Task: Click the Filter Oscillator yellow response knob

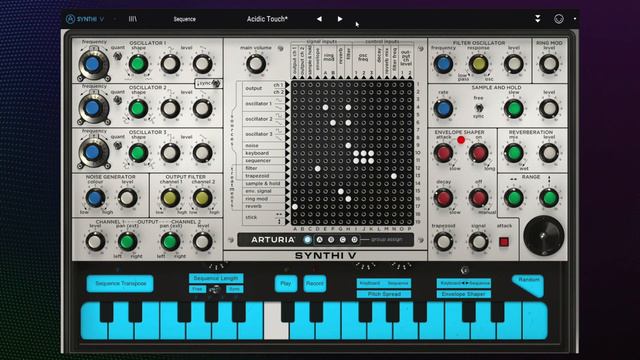Action: pos(478,64)
